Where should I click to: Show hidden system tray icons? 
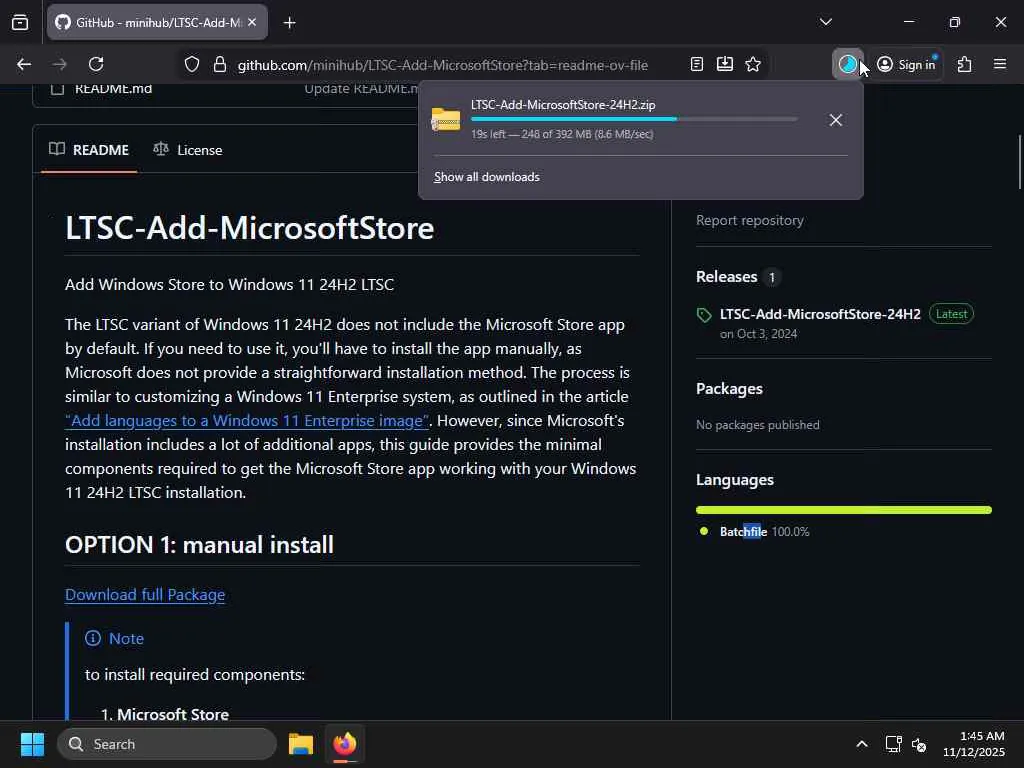click(861, 744)
